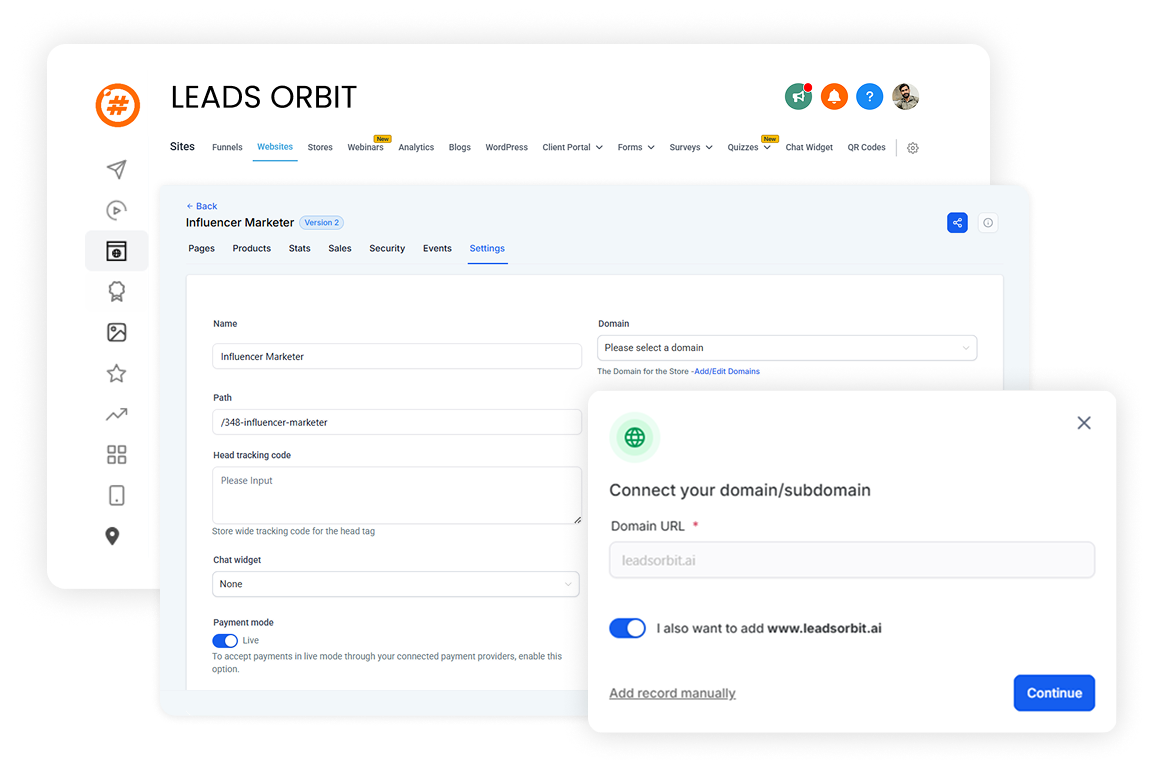Click the Continue button

point(1054,693)
